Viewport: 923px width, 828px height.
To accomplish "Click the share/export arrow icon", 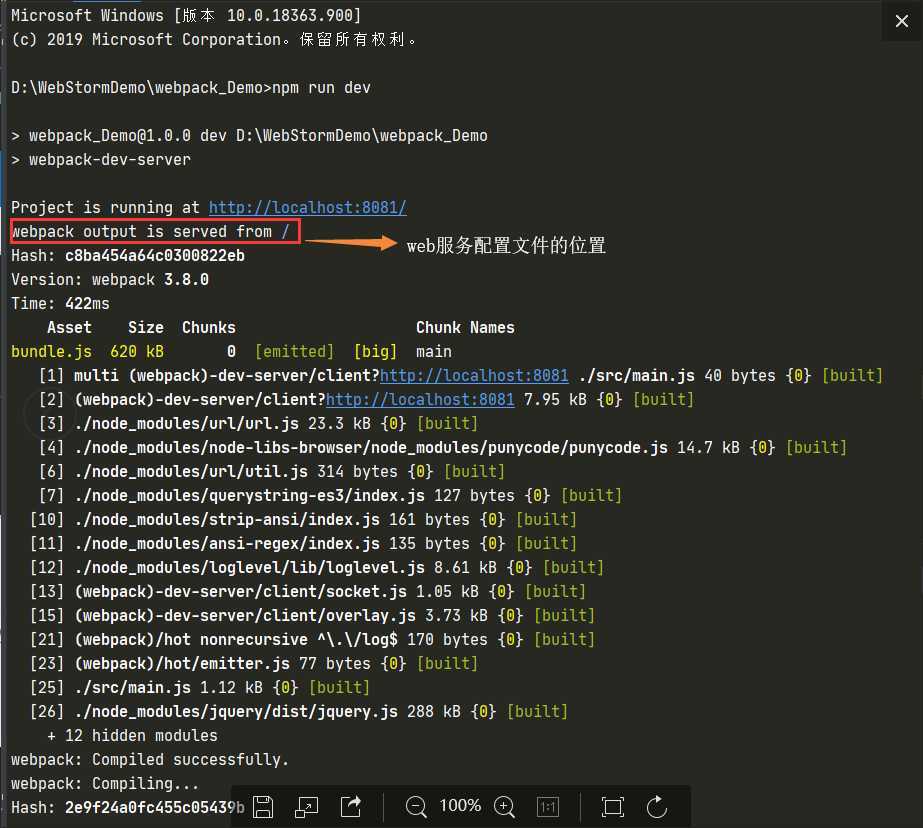I will tap(351, 806).
